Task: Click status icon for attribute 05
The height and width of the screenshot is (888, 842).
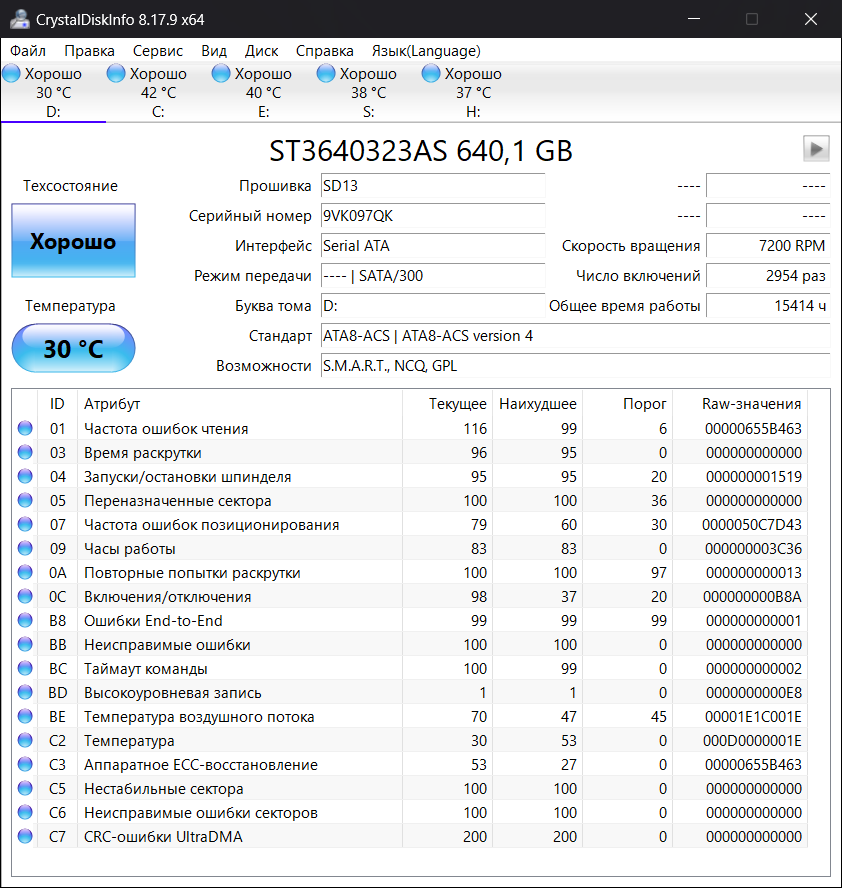Action: (x=25, y=500)
